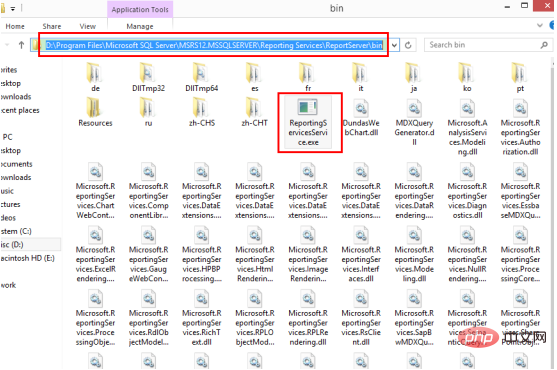Open the Share ribbon tab

[52, 26]
